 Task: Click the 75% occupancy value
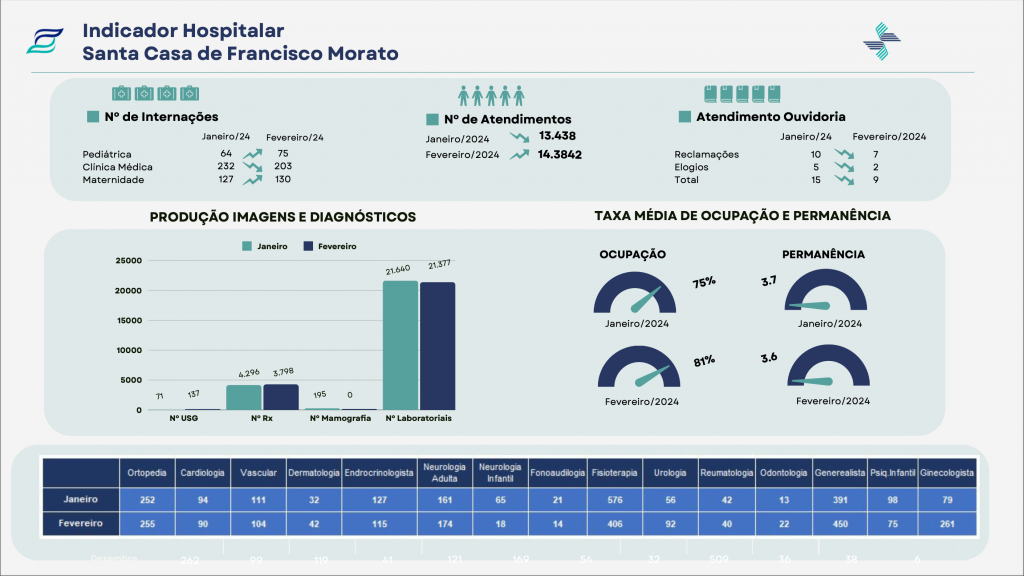coord(704,282)
